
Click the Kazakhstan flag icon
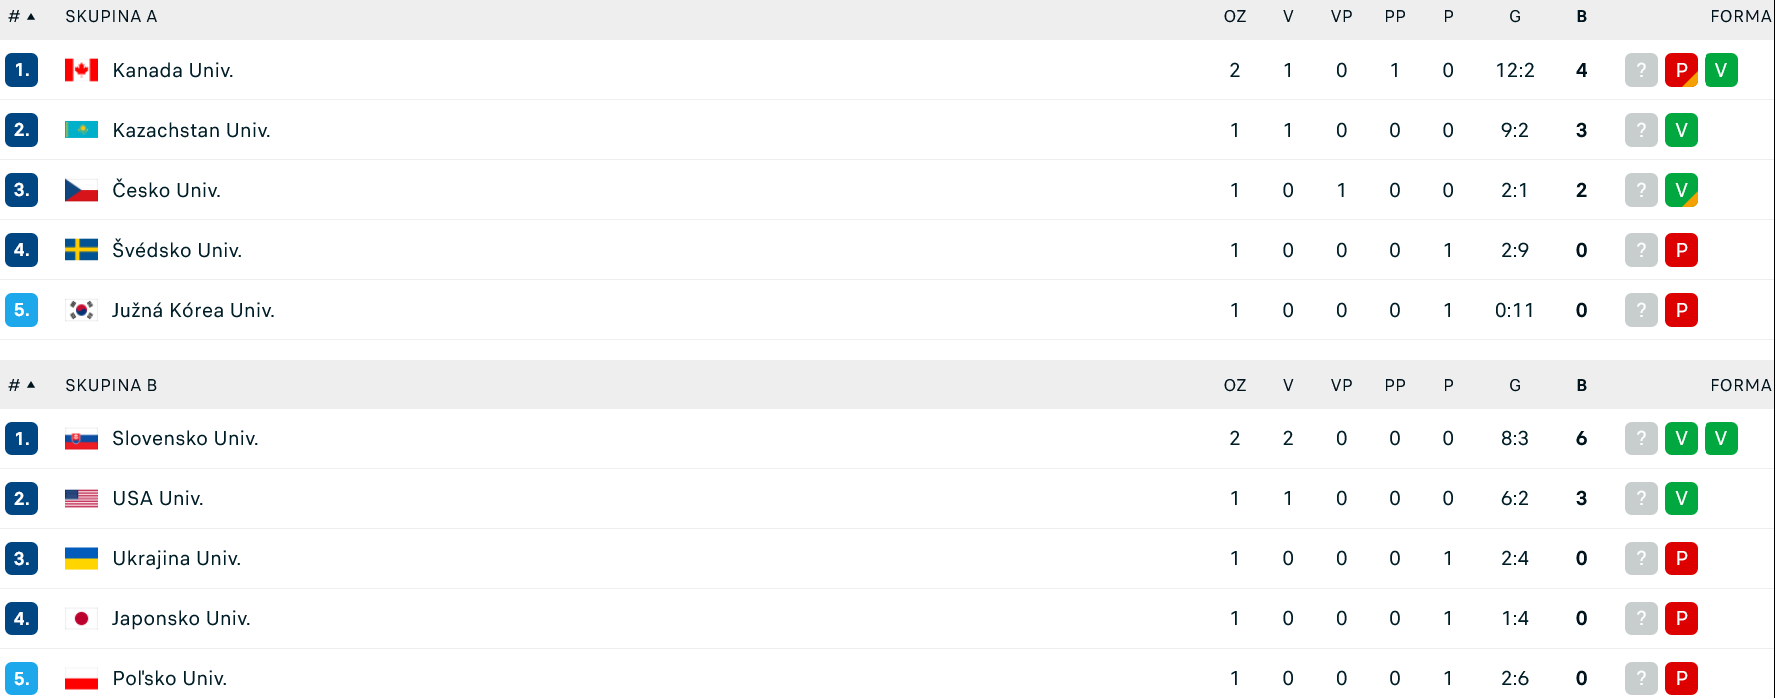[81, 130]
